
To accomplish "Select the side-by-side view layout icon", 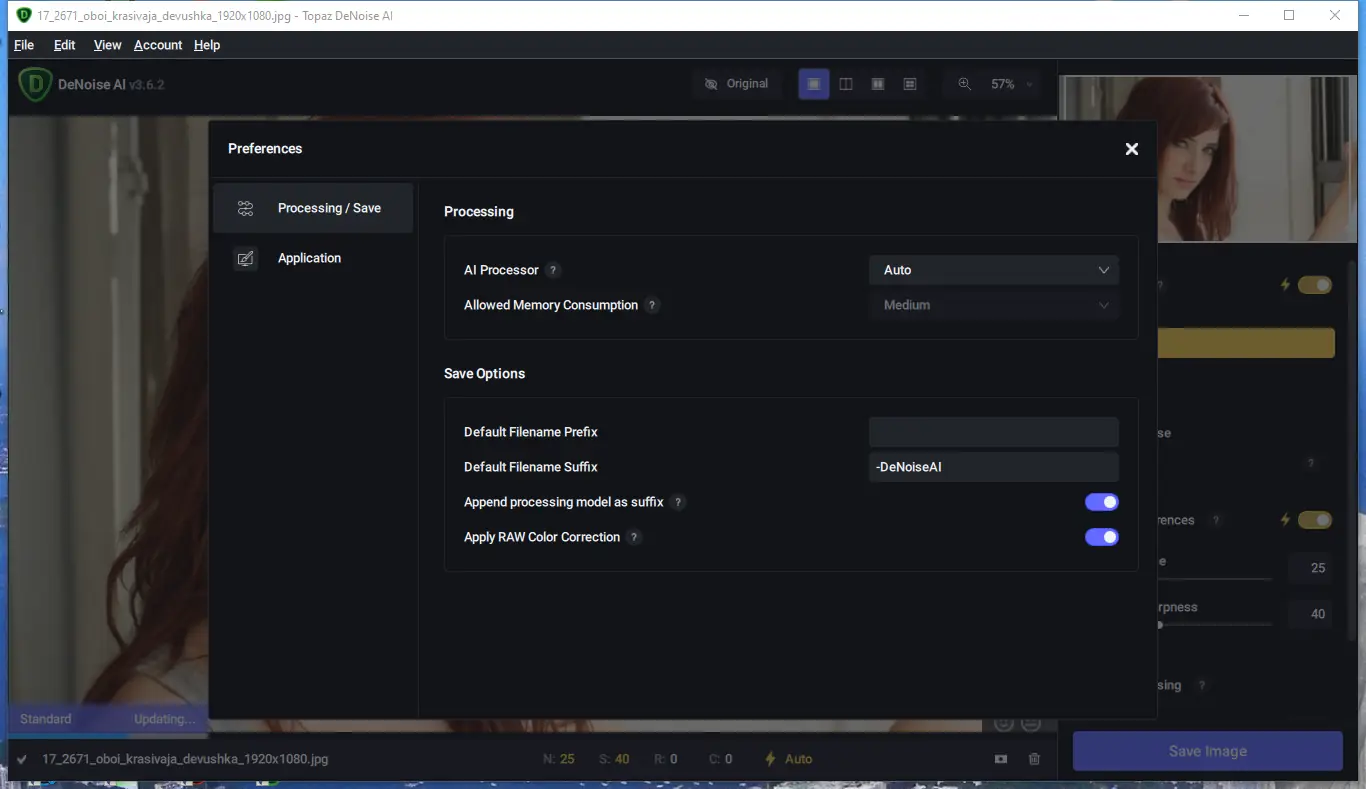I will pos(878,84).
